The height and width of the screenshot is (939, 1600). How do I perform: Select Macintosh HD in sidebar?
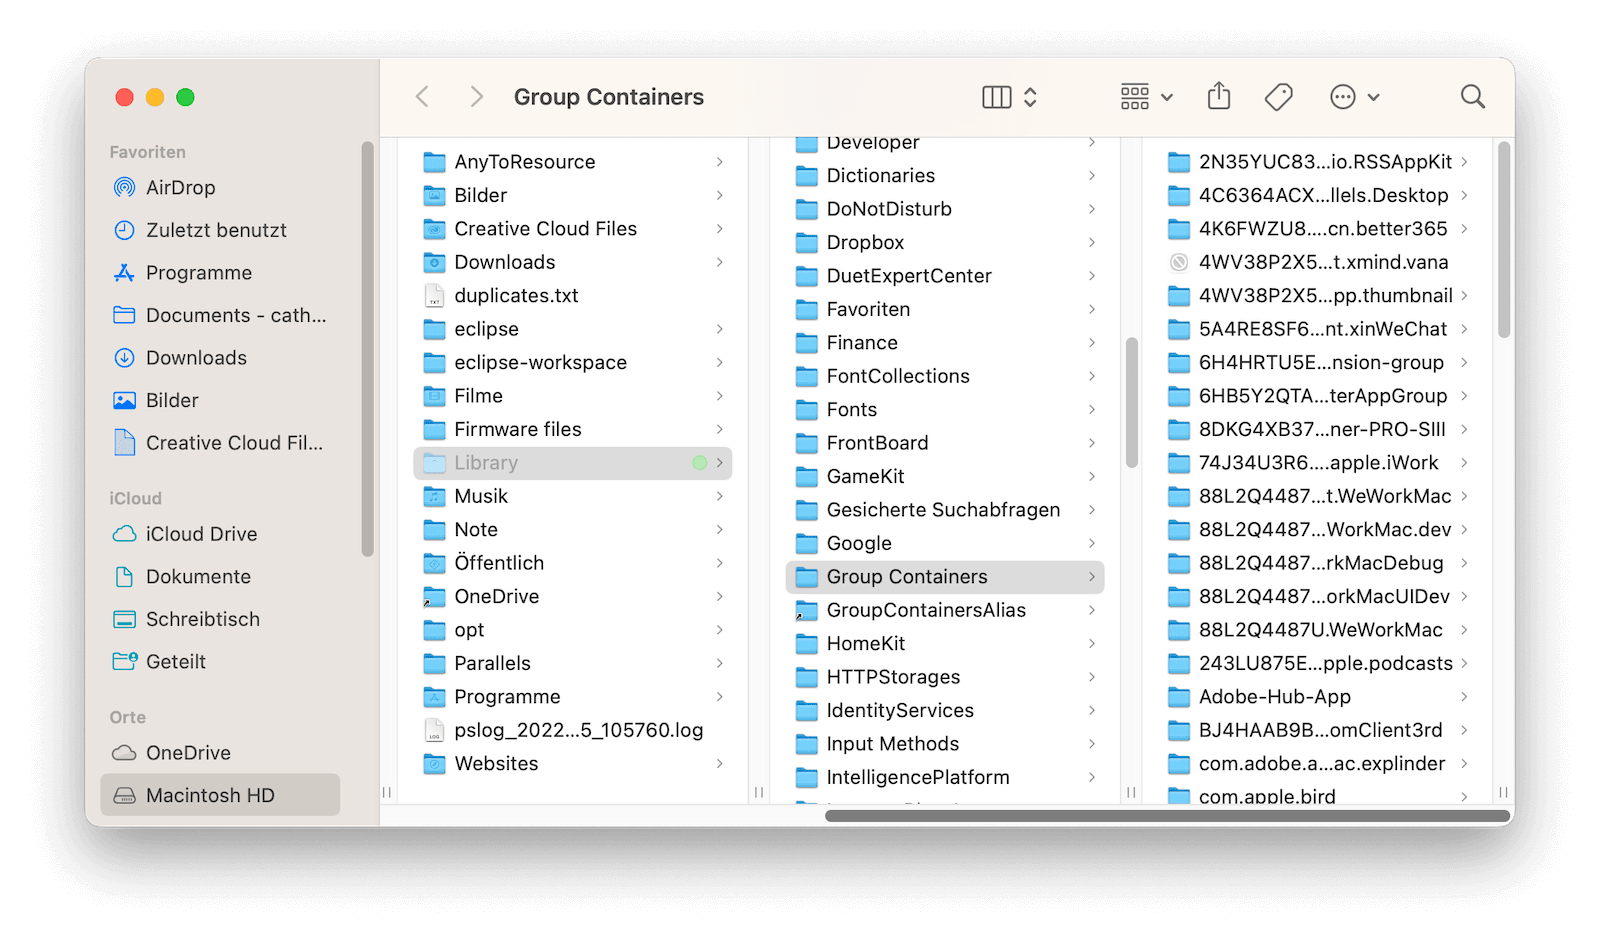click(220, 795)
